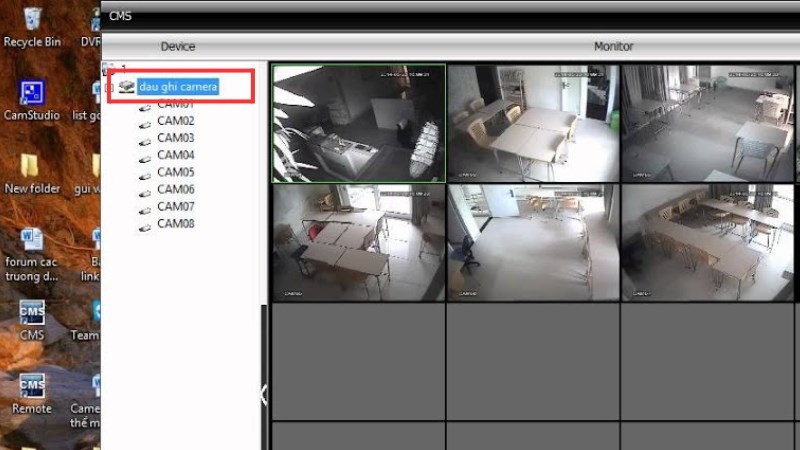Select CAM08 in the device tree
The image size is (800, 450).
pos(176,223)
